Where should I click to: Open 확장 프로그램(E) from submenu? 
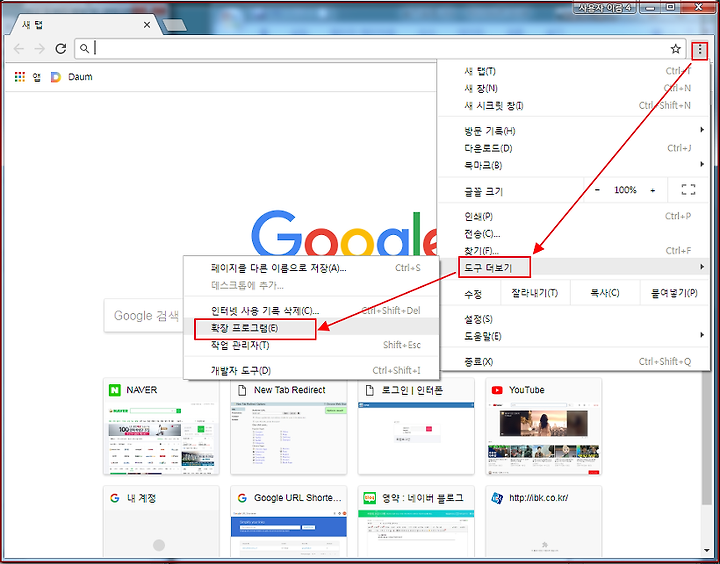pos(311,328)
